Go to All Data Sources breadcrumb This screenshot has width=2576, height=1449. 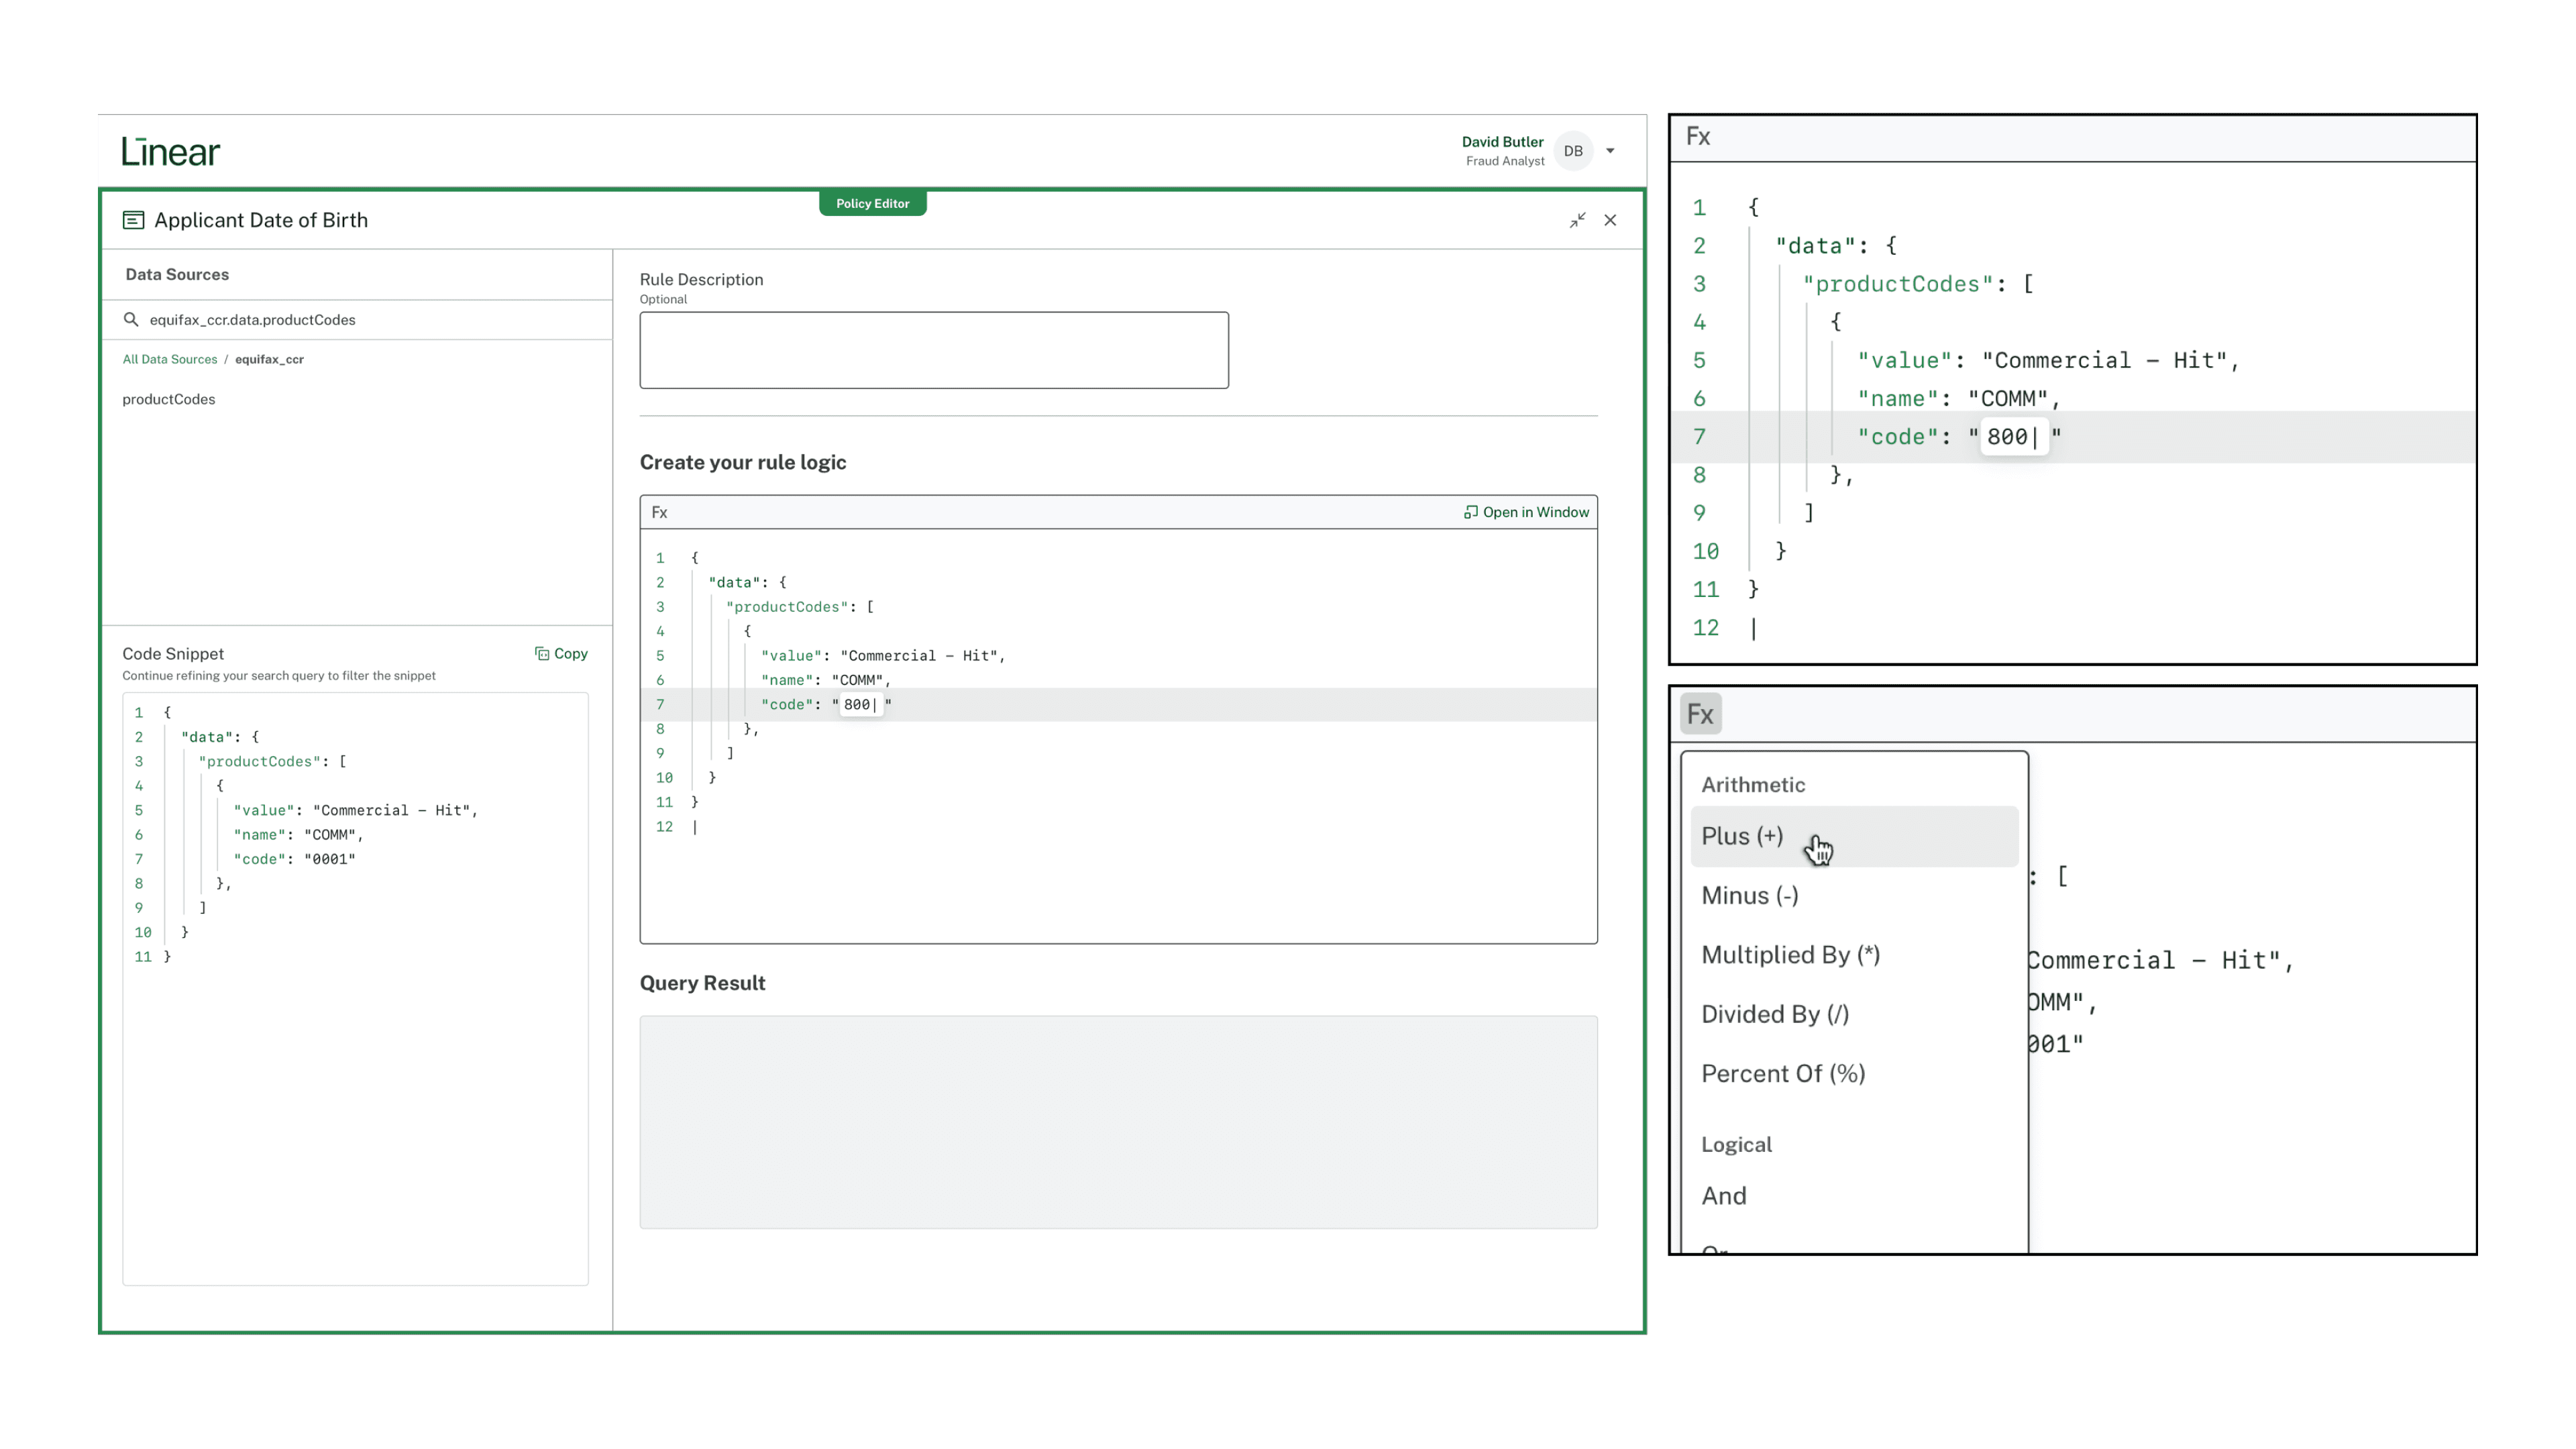click(169, 359)
